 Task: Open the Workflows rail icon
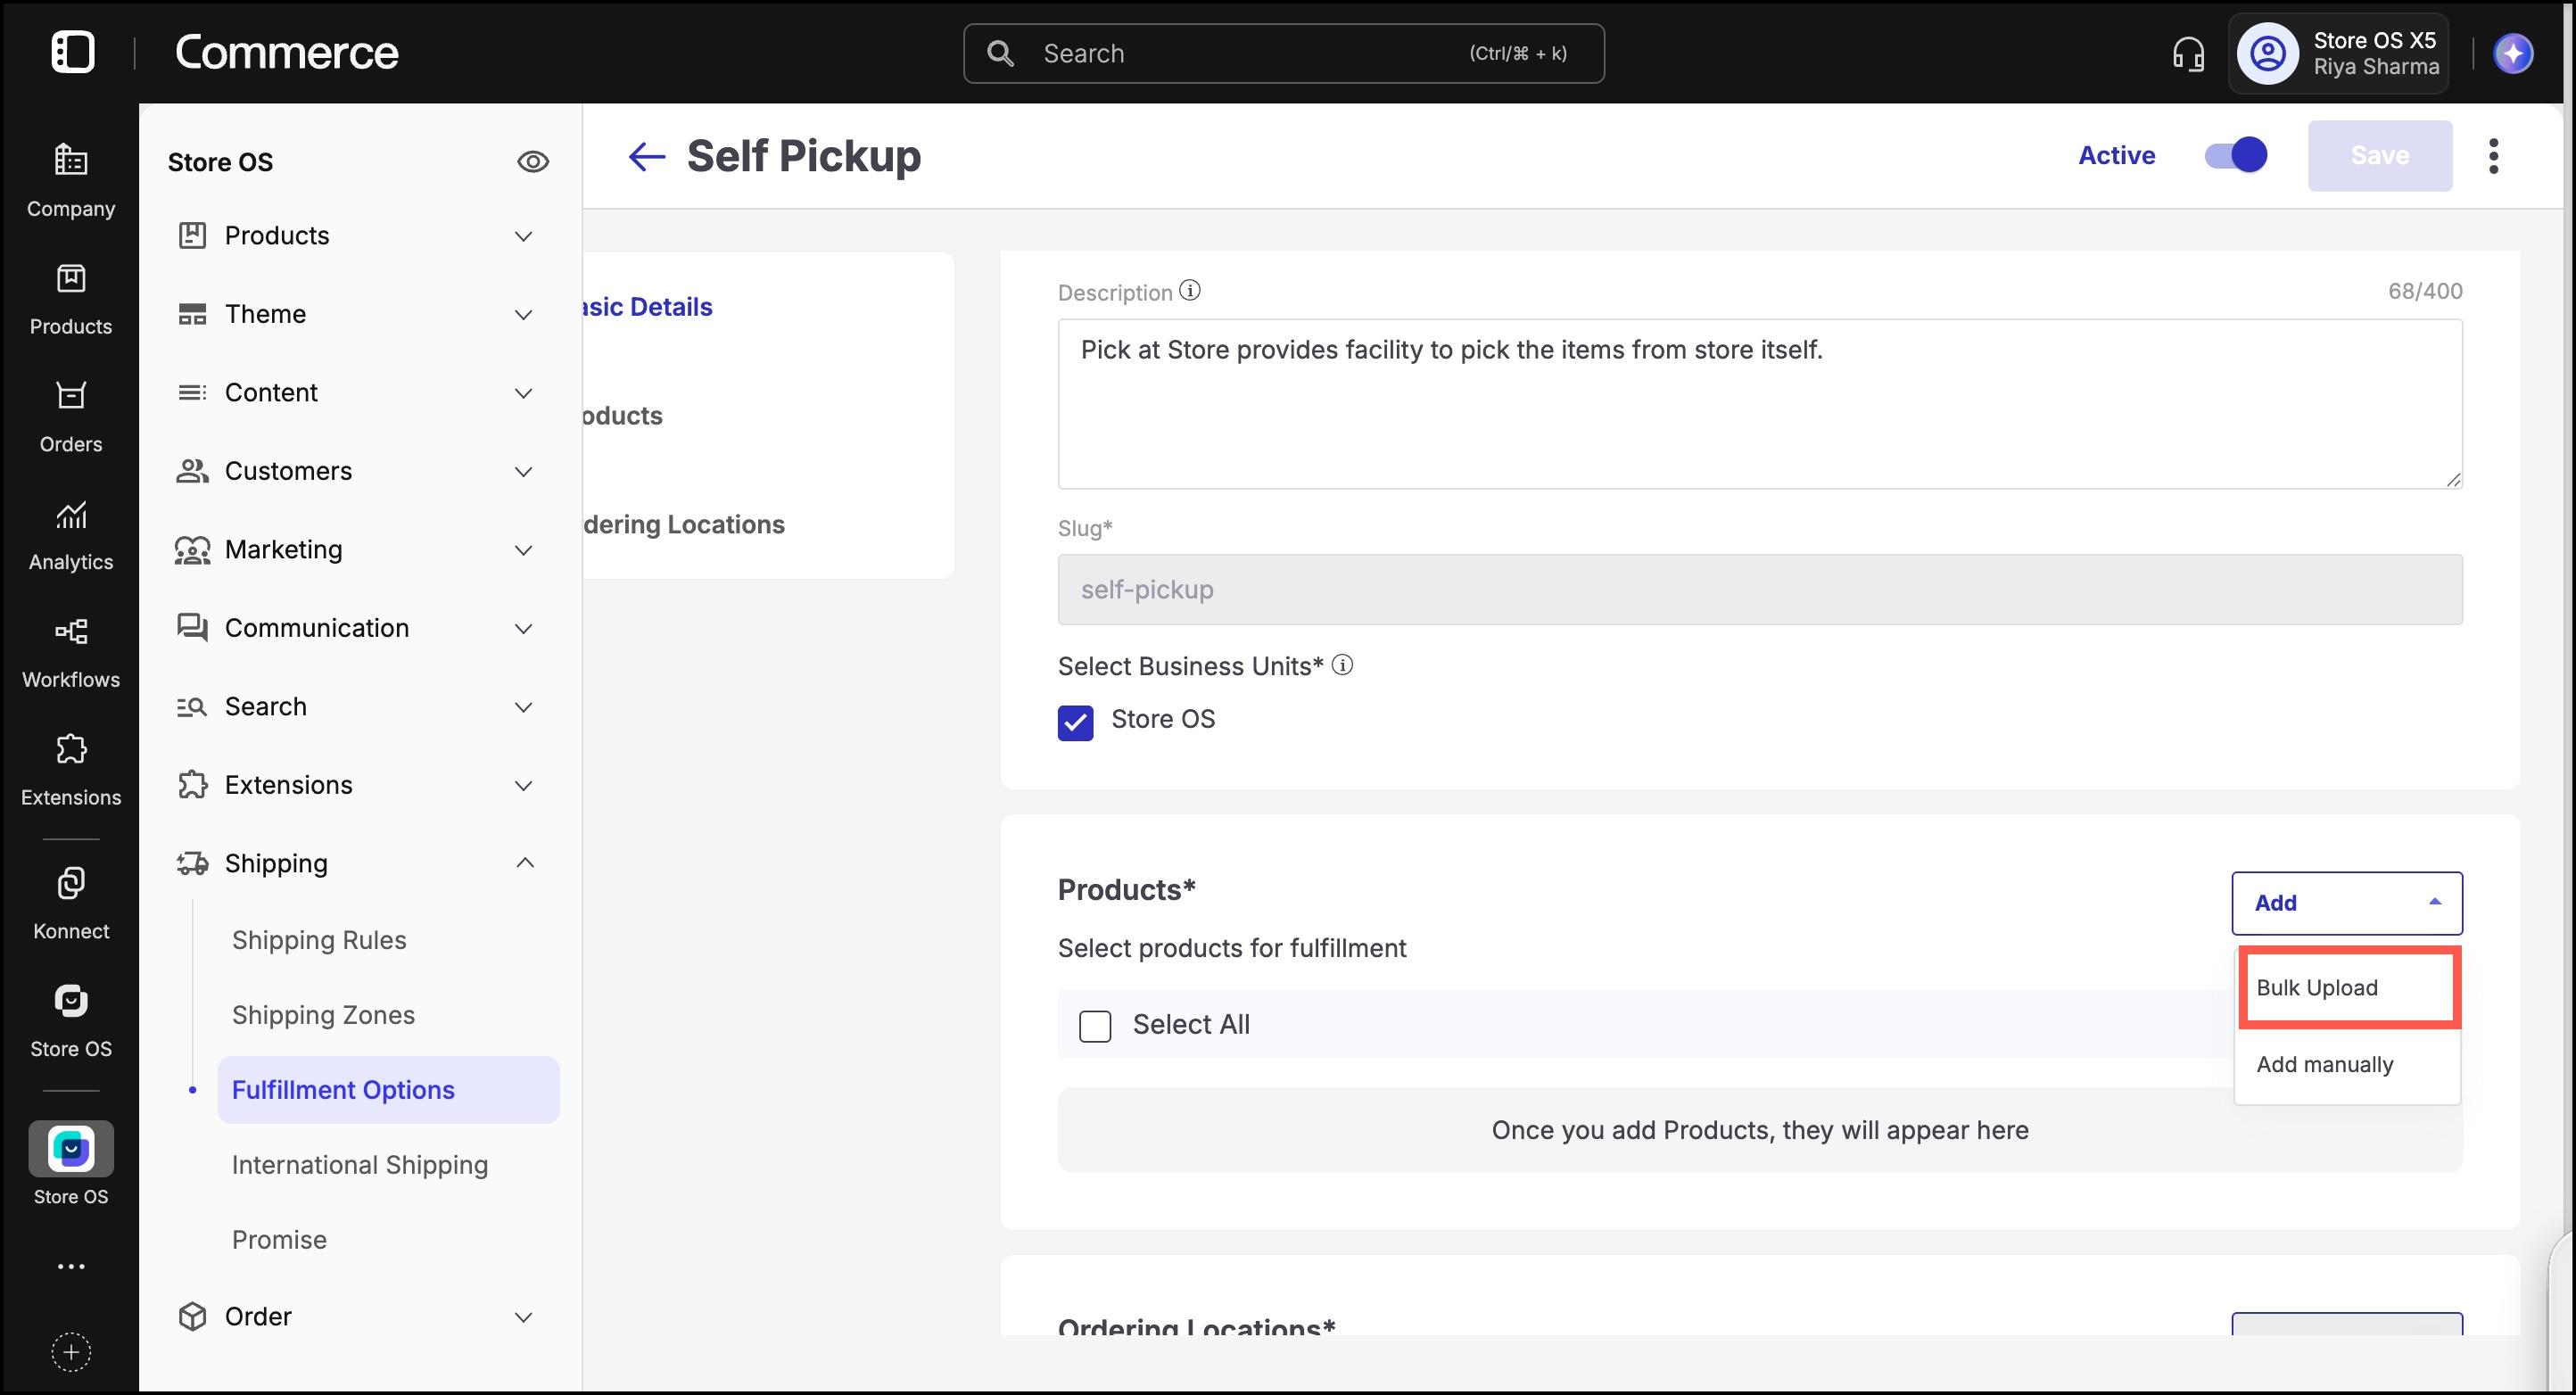pyautogui.click(x=71, y=632)
